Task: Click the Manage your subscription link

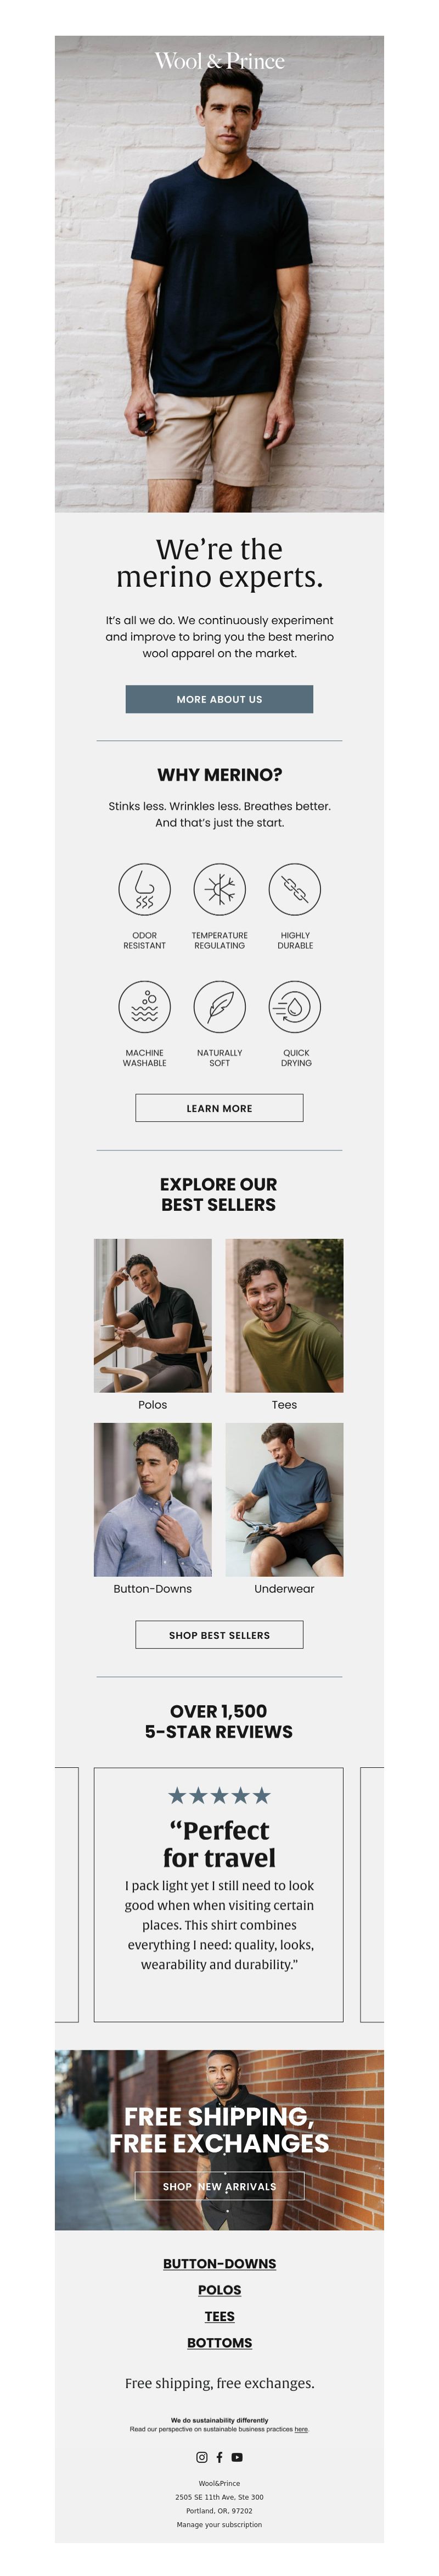Action: click(219, 2524)
